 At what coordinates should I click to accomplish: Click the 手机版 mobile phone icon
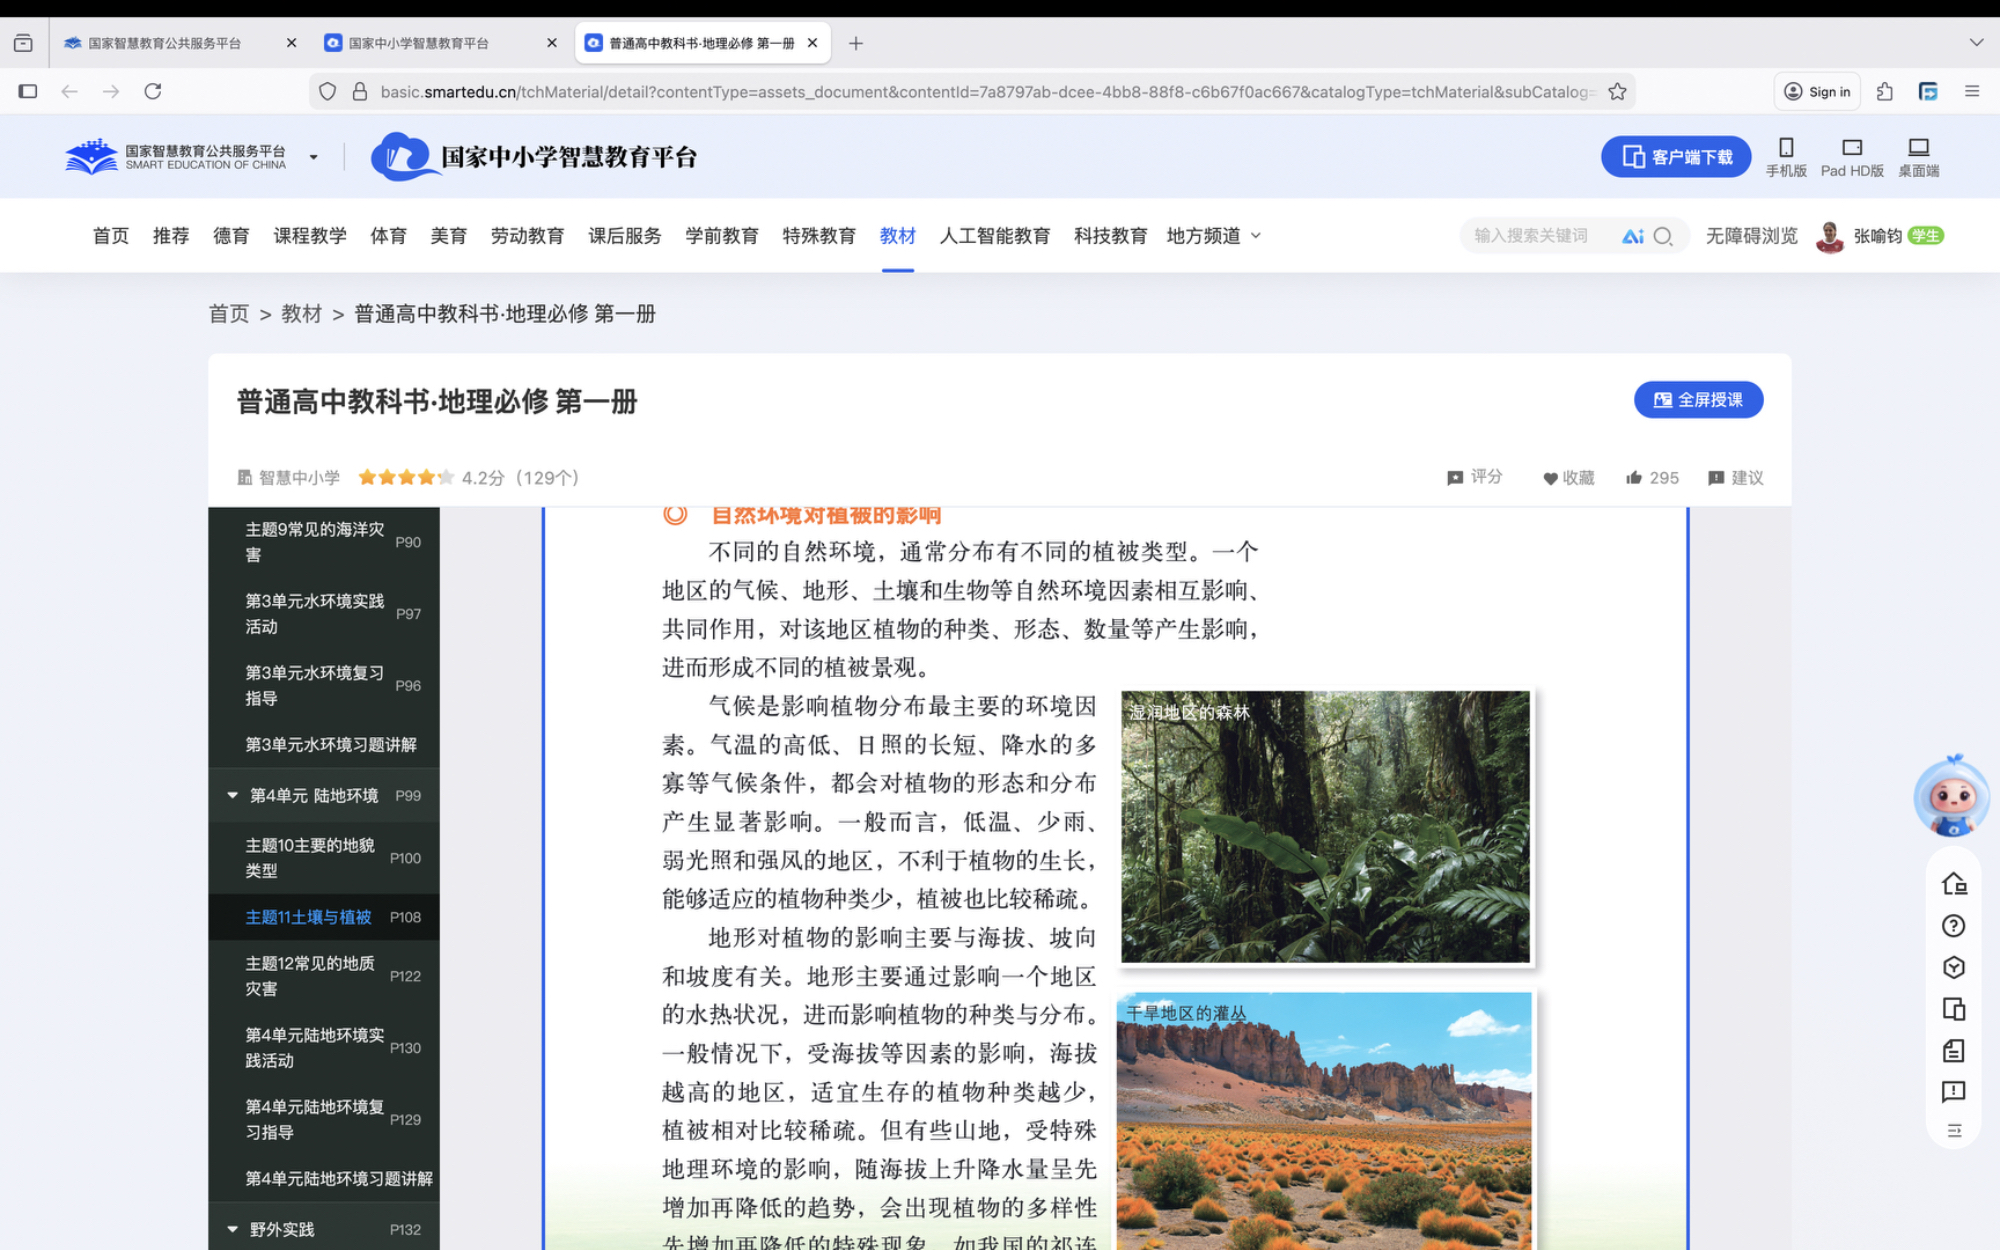(x=1786, y=148)
